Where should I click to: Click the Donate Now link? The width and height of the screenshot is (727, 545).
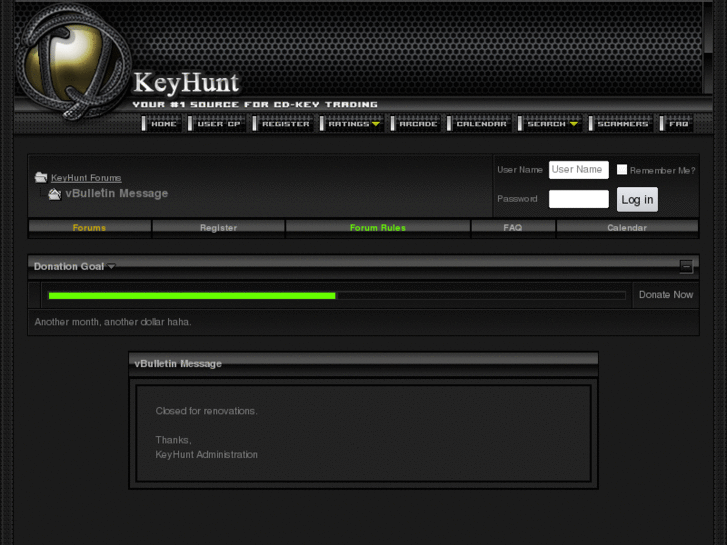(x=666, y=295)
